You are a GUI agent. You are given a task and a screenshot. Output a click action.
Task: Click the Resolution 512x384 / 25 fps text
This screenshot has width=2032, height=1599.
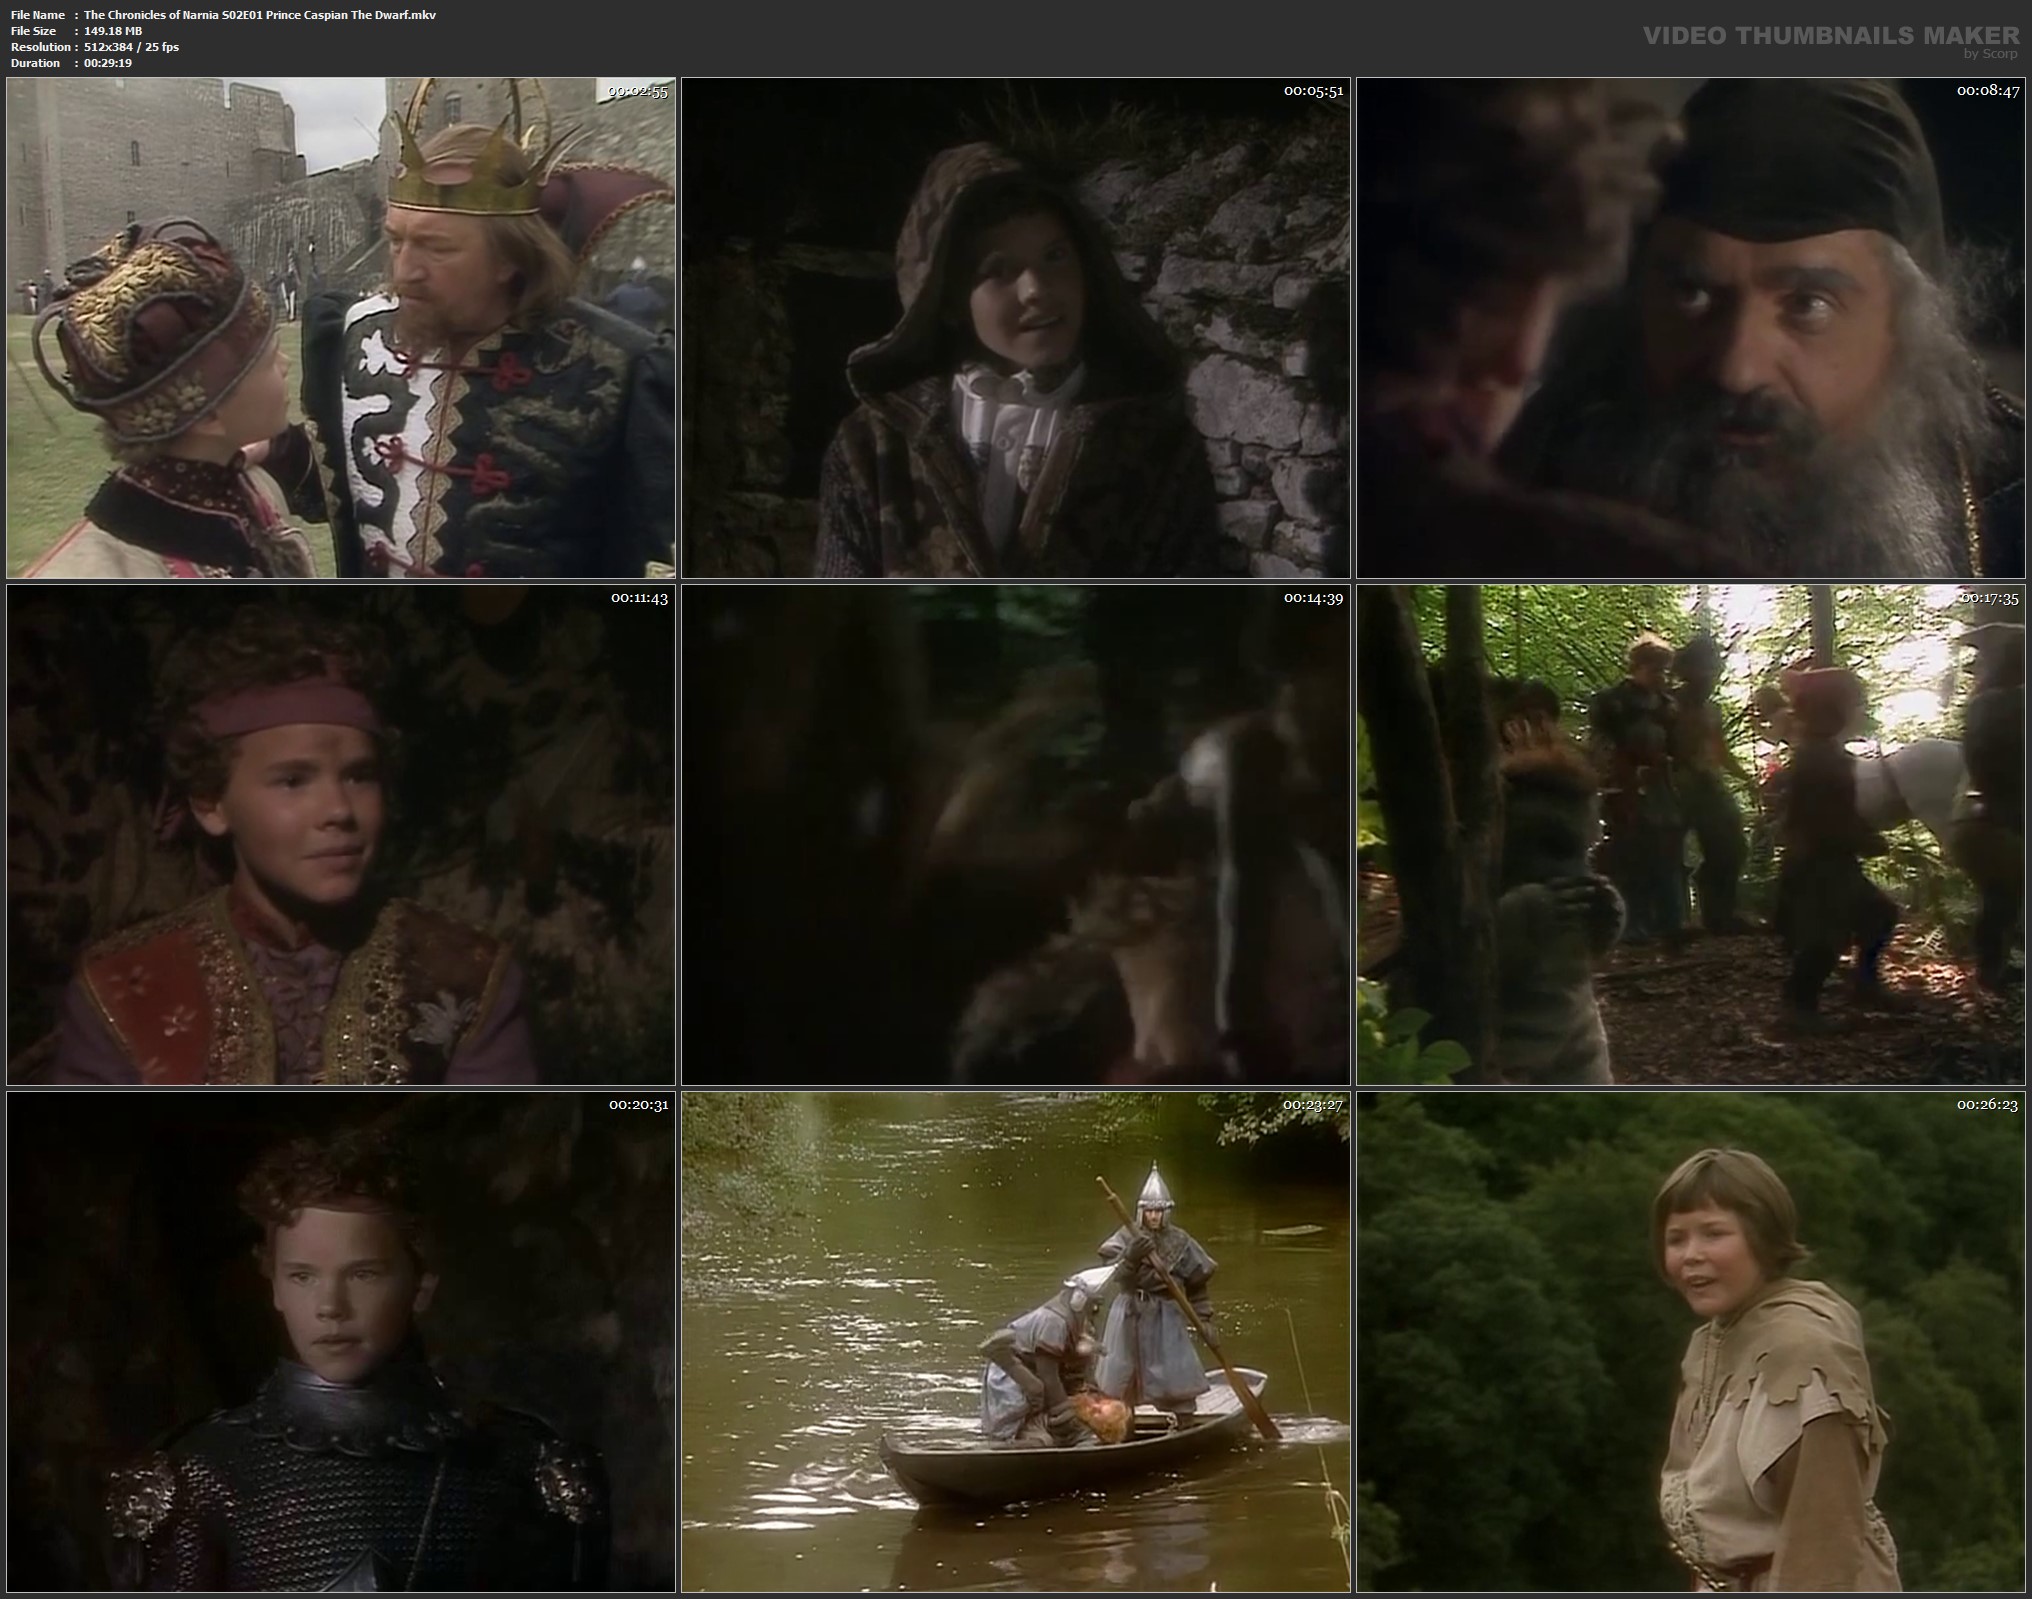131,47
